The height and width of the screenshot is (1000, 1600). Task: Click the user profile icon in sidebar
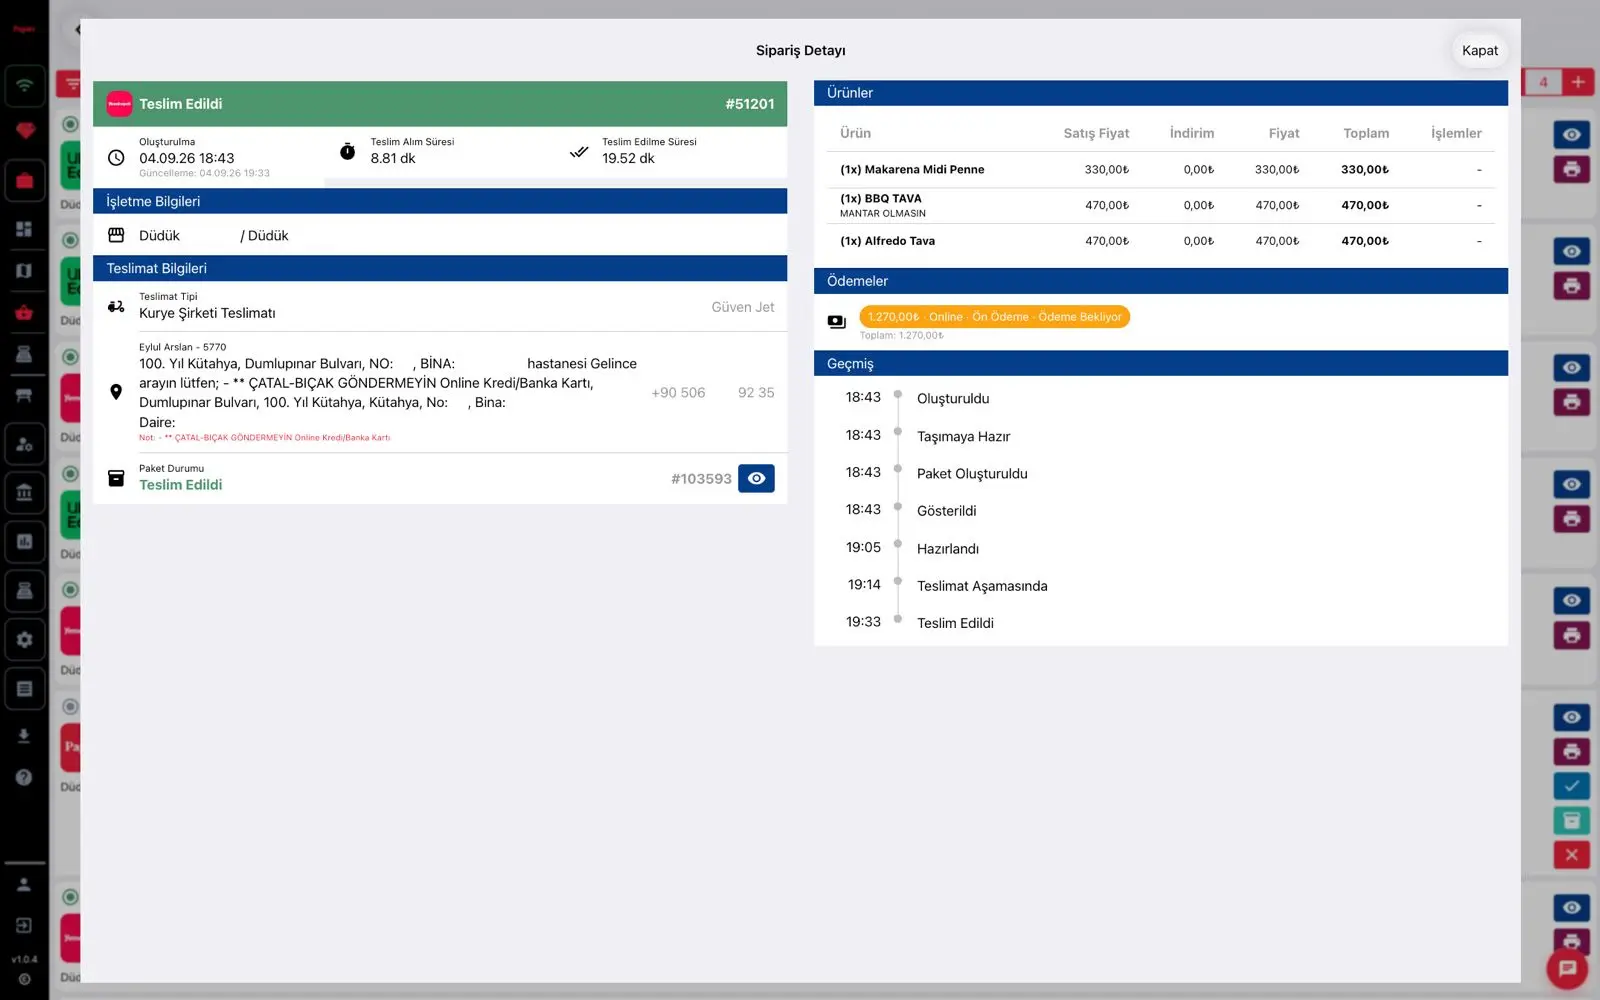[x=24, y=884]
